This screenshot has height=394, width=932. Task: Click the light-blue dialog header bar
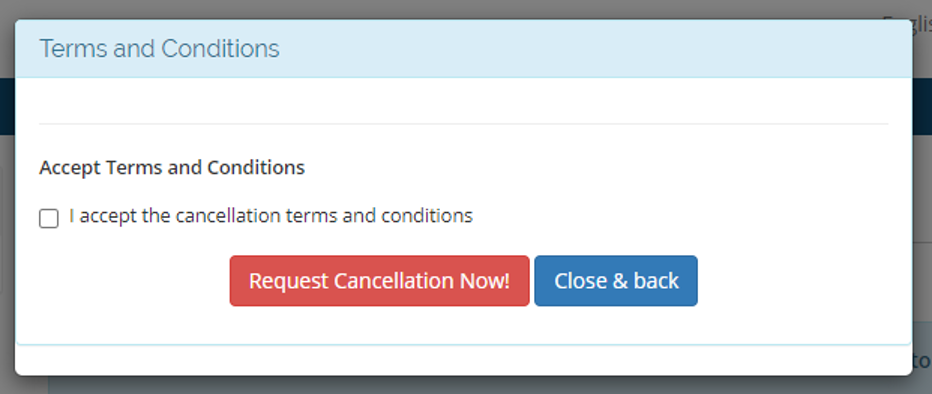[464, 49]
